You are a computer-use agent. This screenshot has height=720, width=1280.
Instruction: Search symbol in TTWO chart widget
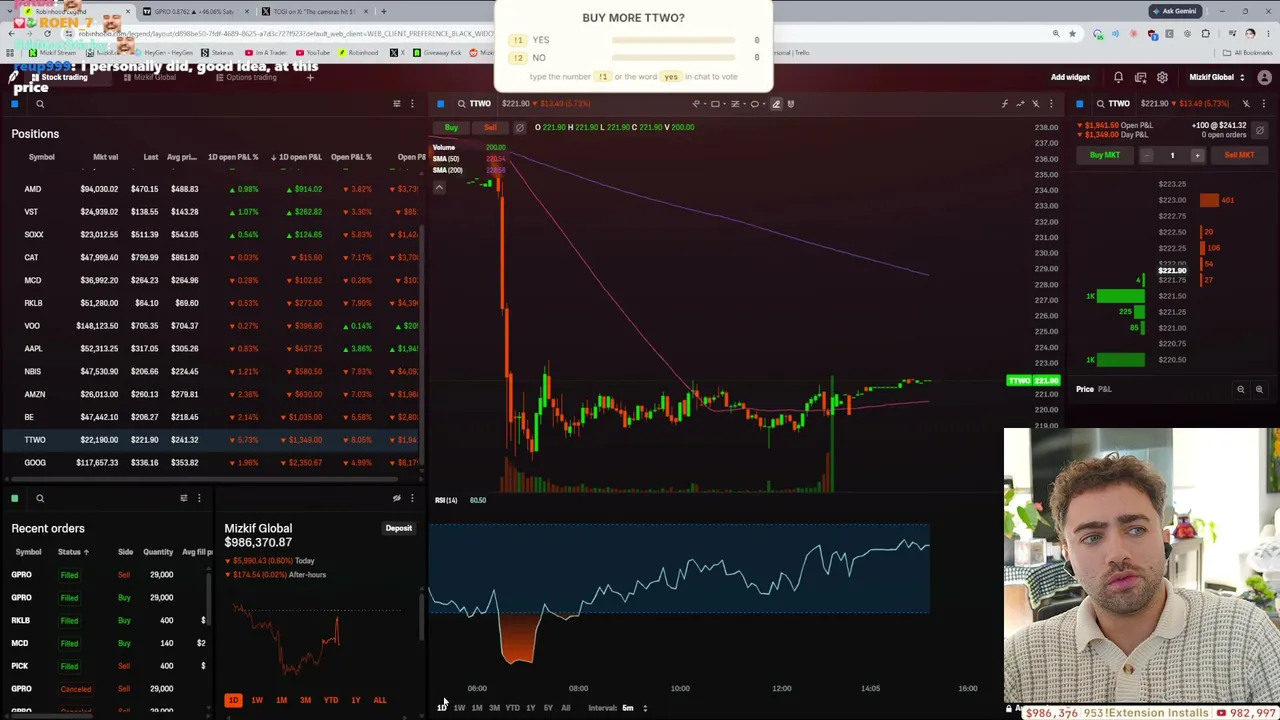[461, 104]
